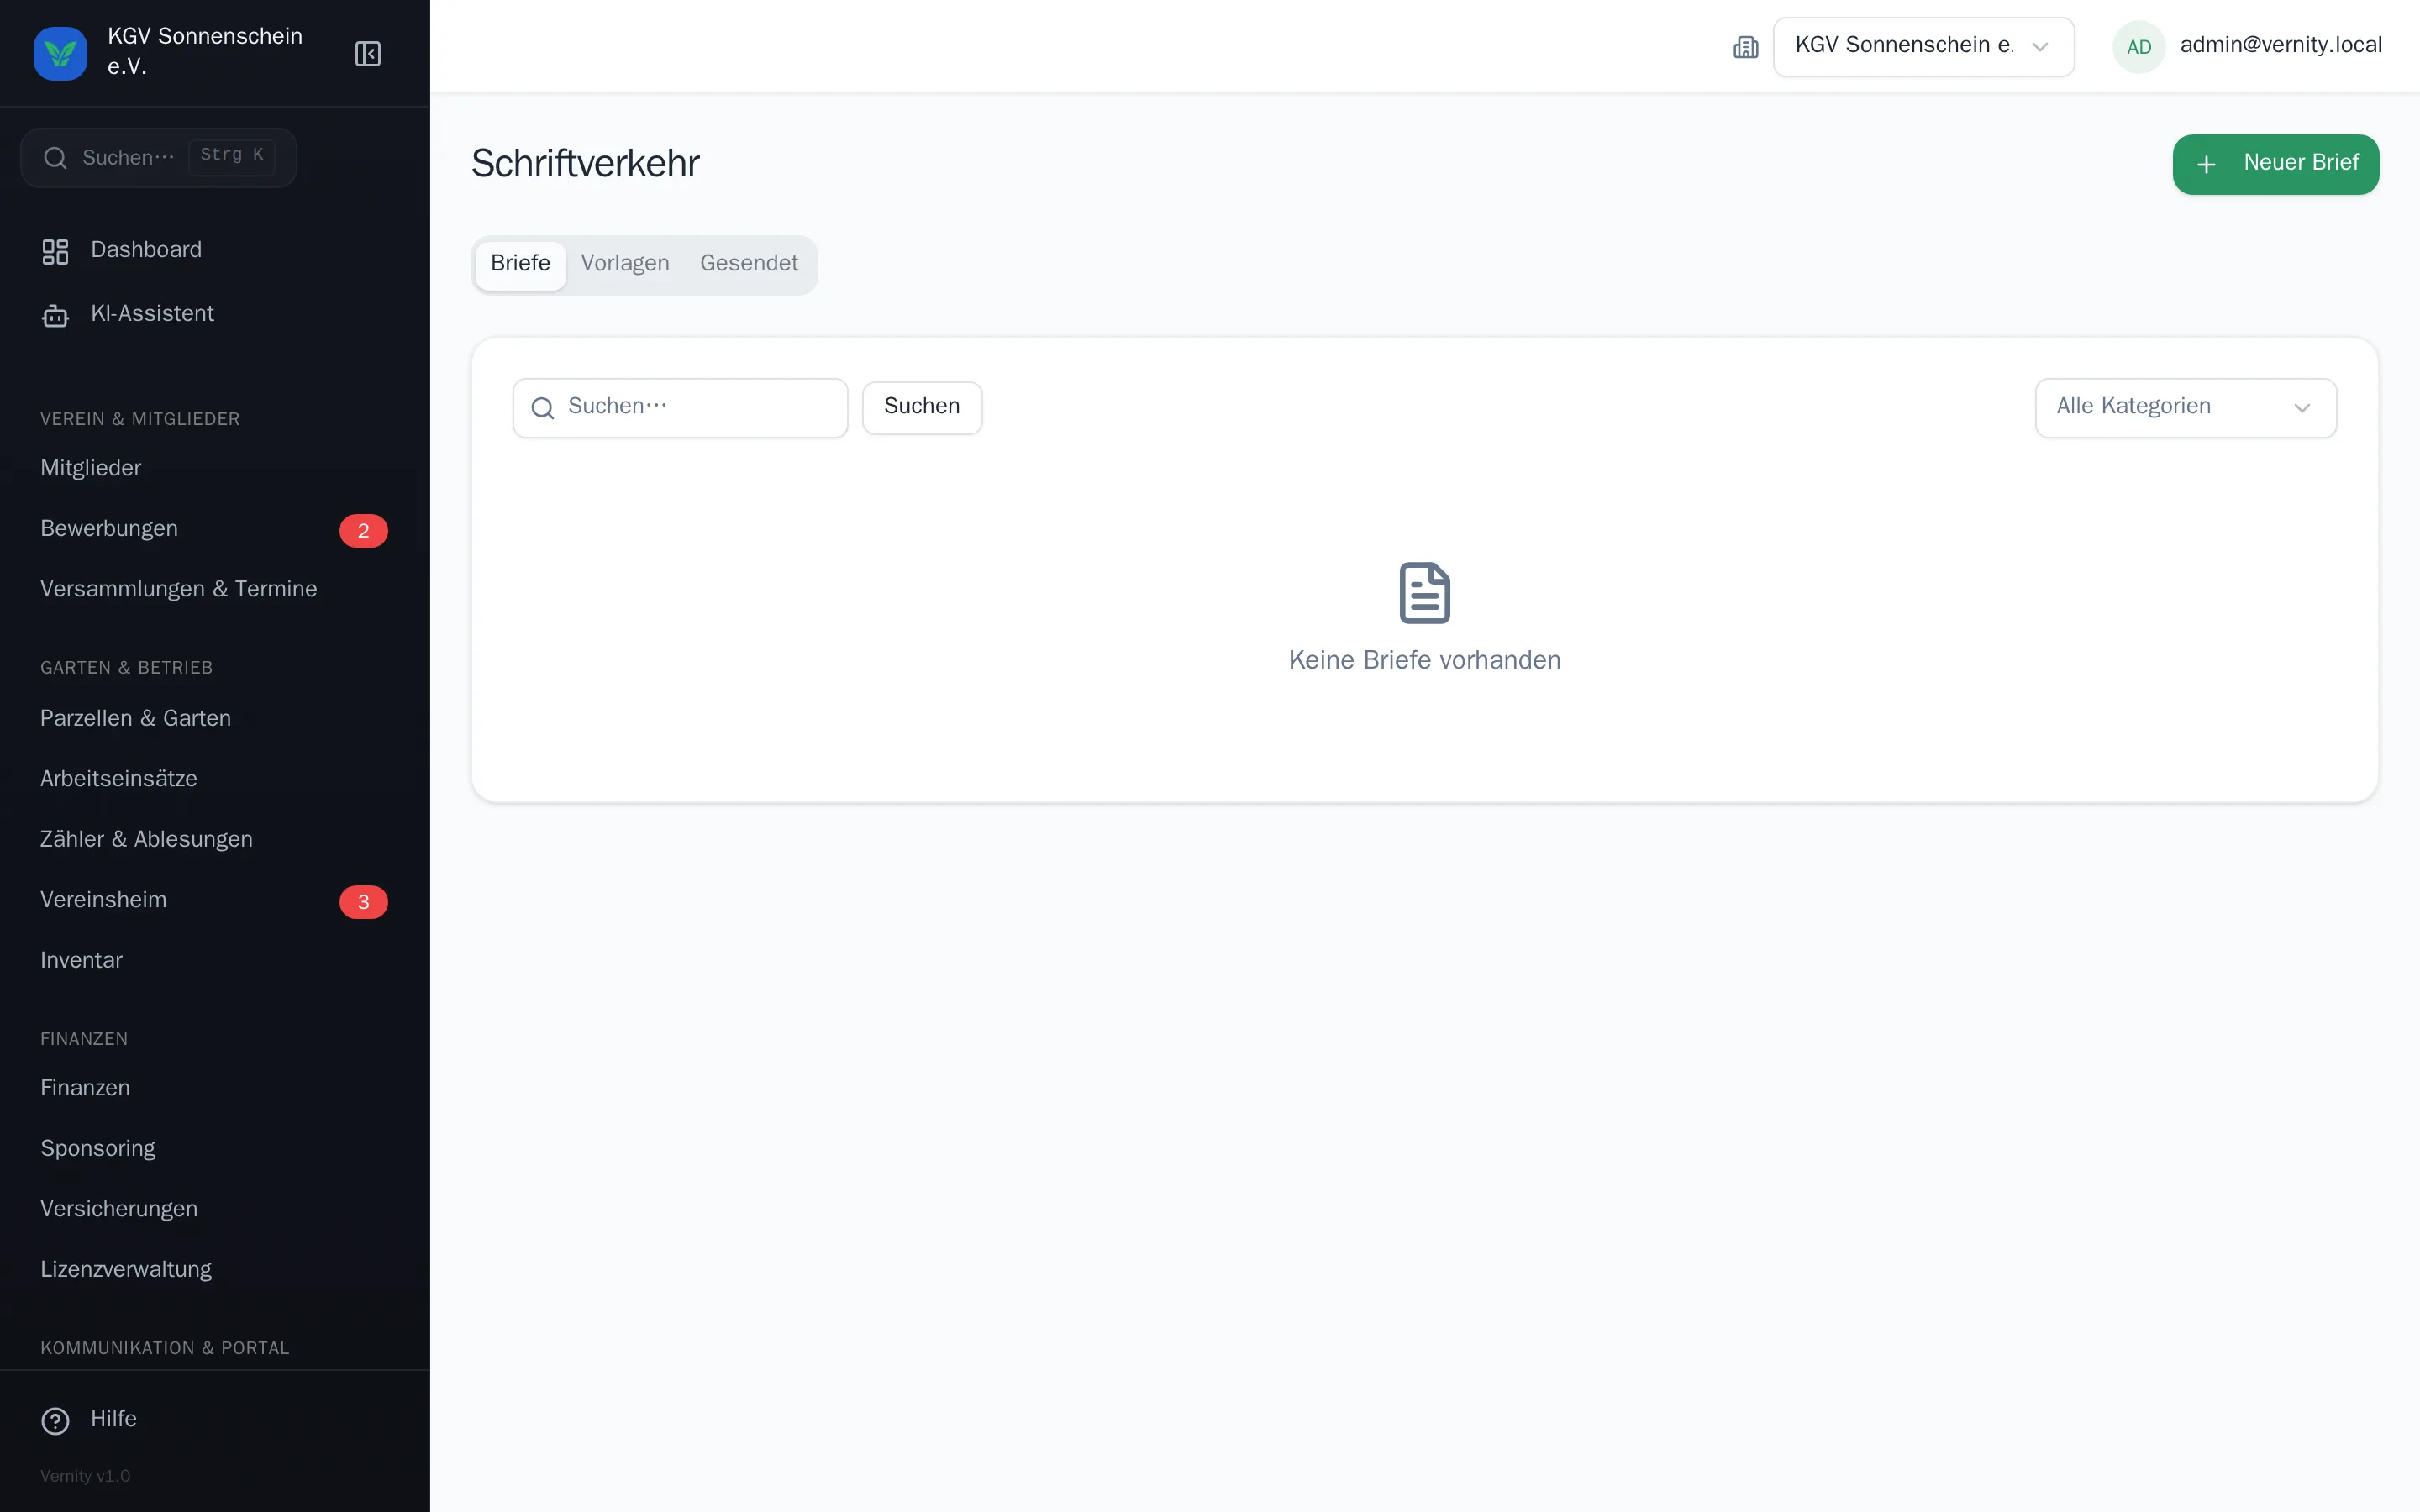Click the GARTEN & BETRIEB section label
Screen dimensions: 2420x1512
point(126,668)
